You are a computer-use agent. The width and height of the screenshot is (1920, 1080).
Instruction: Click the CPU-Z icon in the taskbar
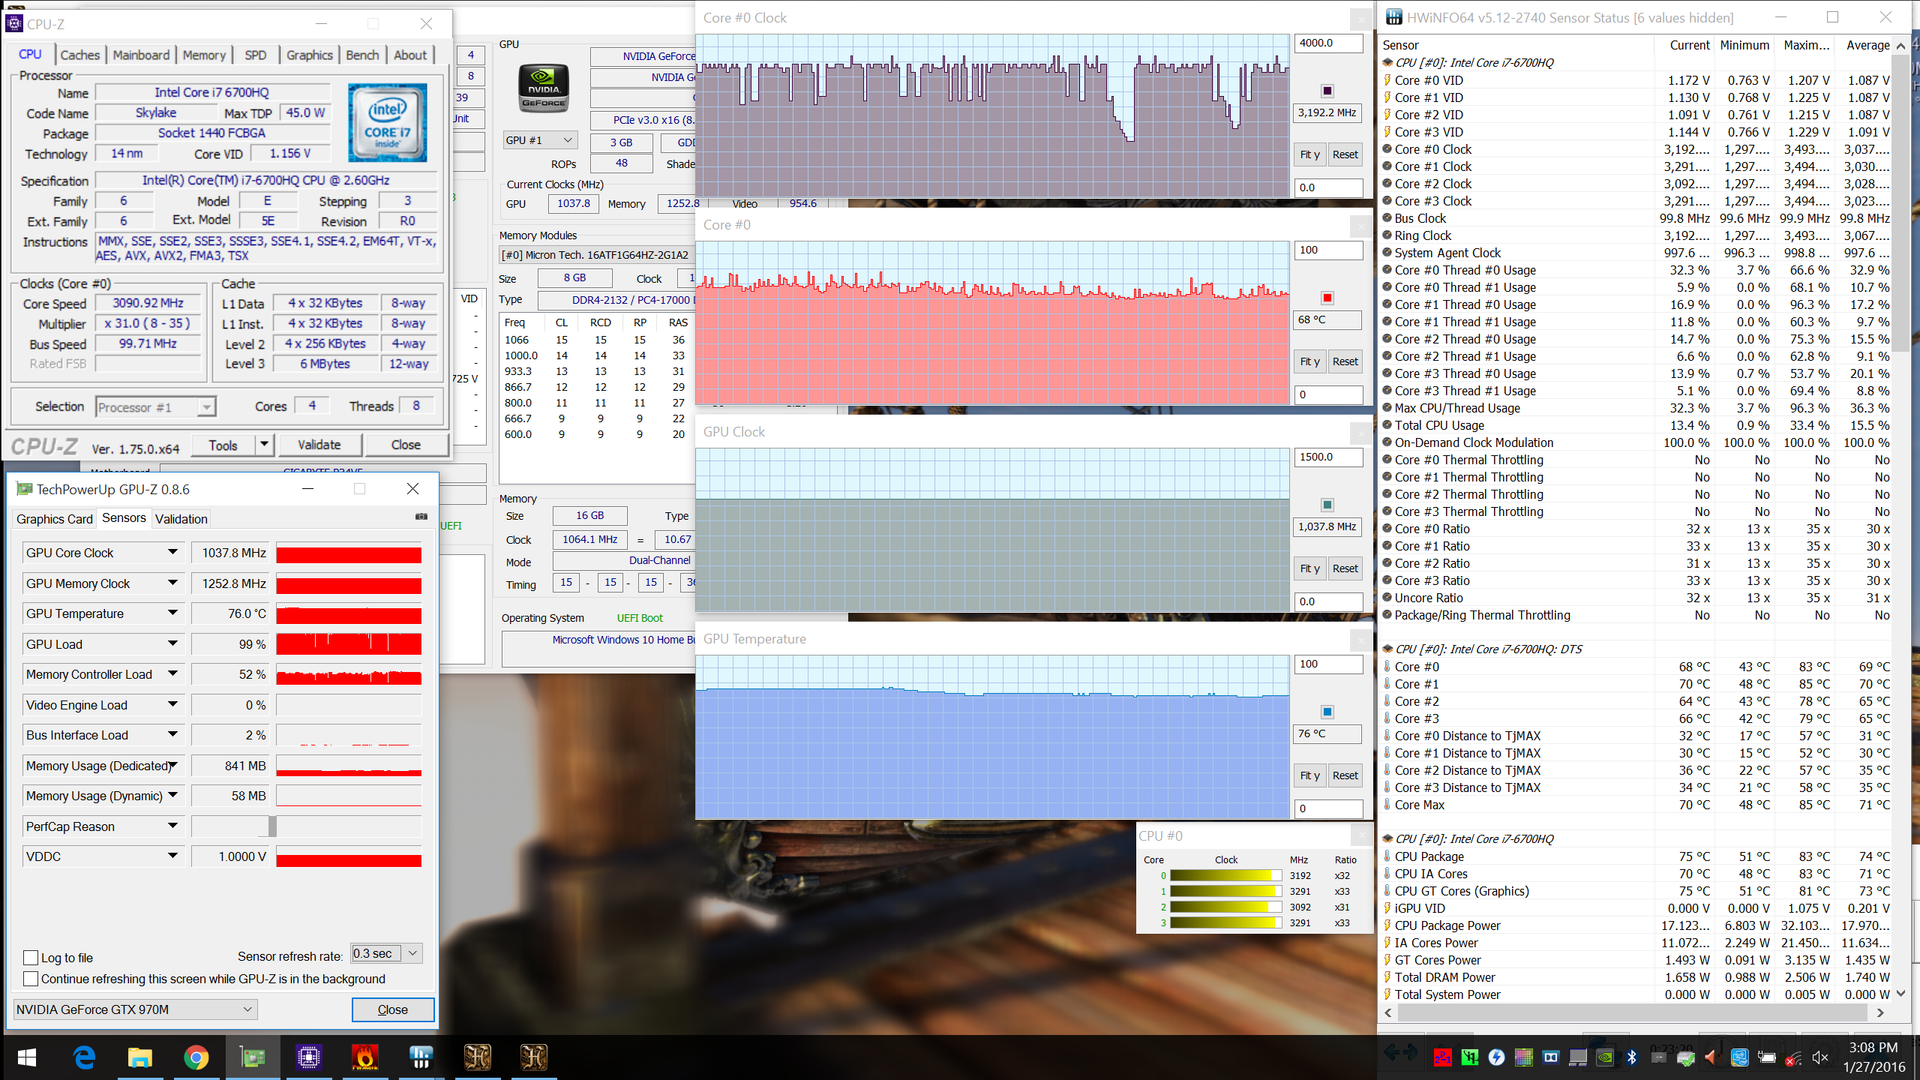[x=308, y=1057]
